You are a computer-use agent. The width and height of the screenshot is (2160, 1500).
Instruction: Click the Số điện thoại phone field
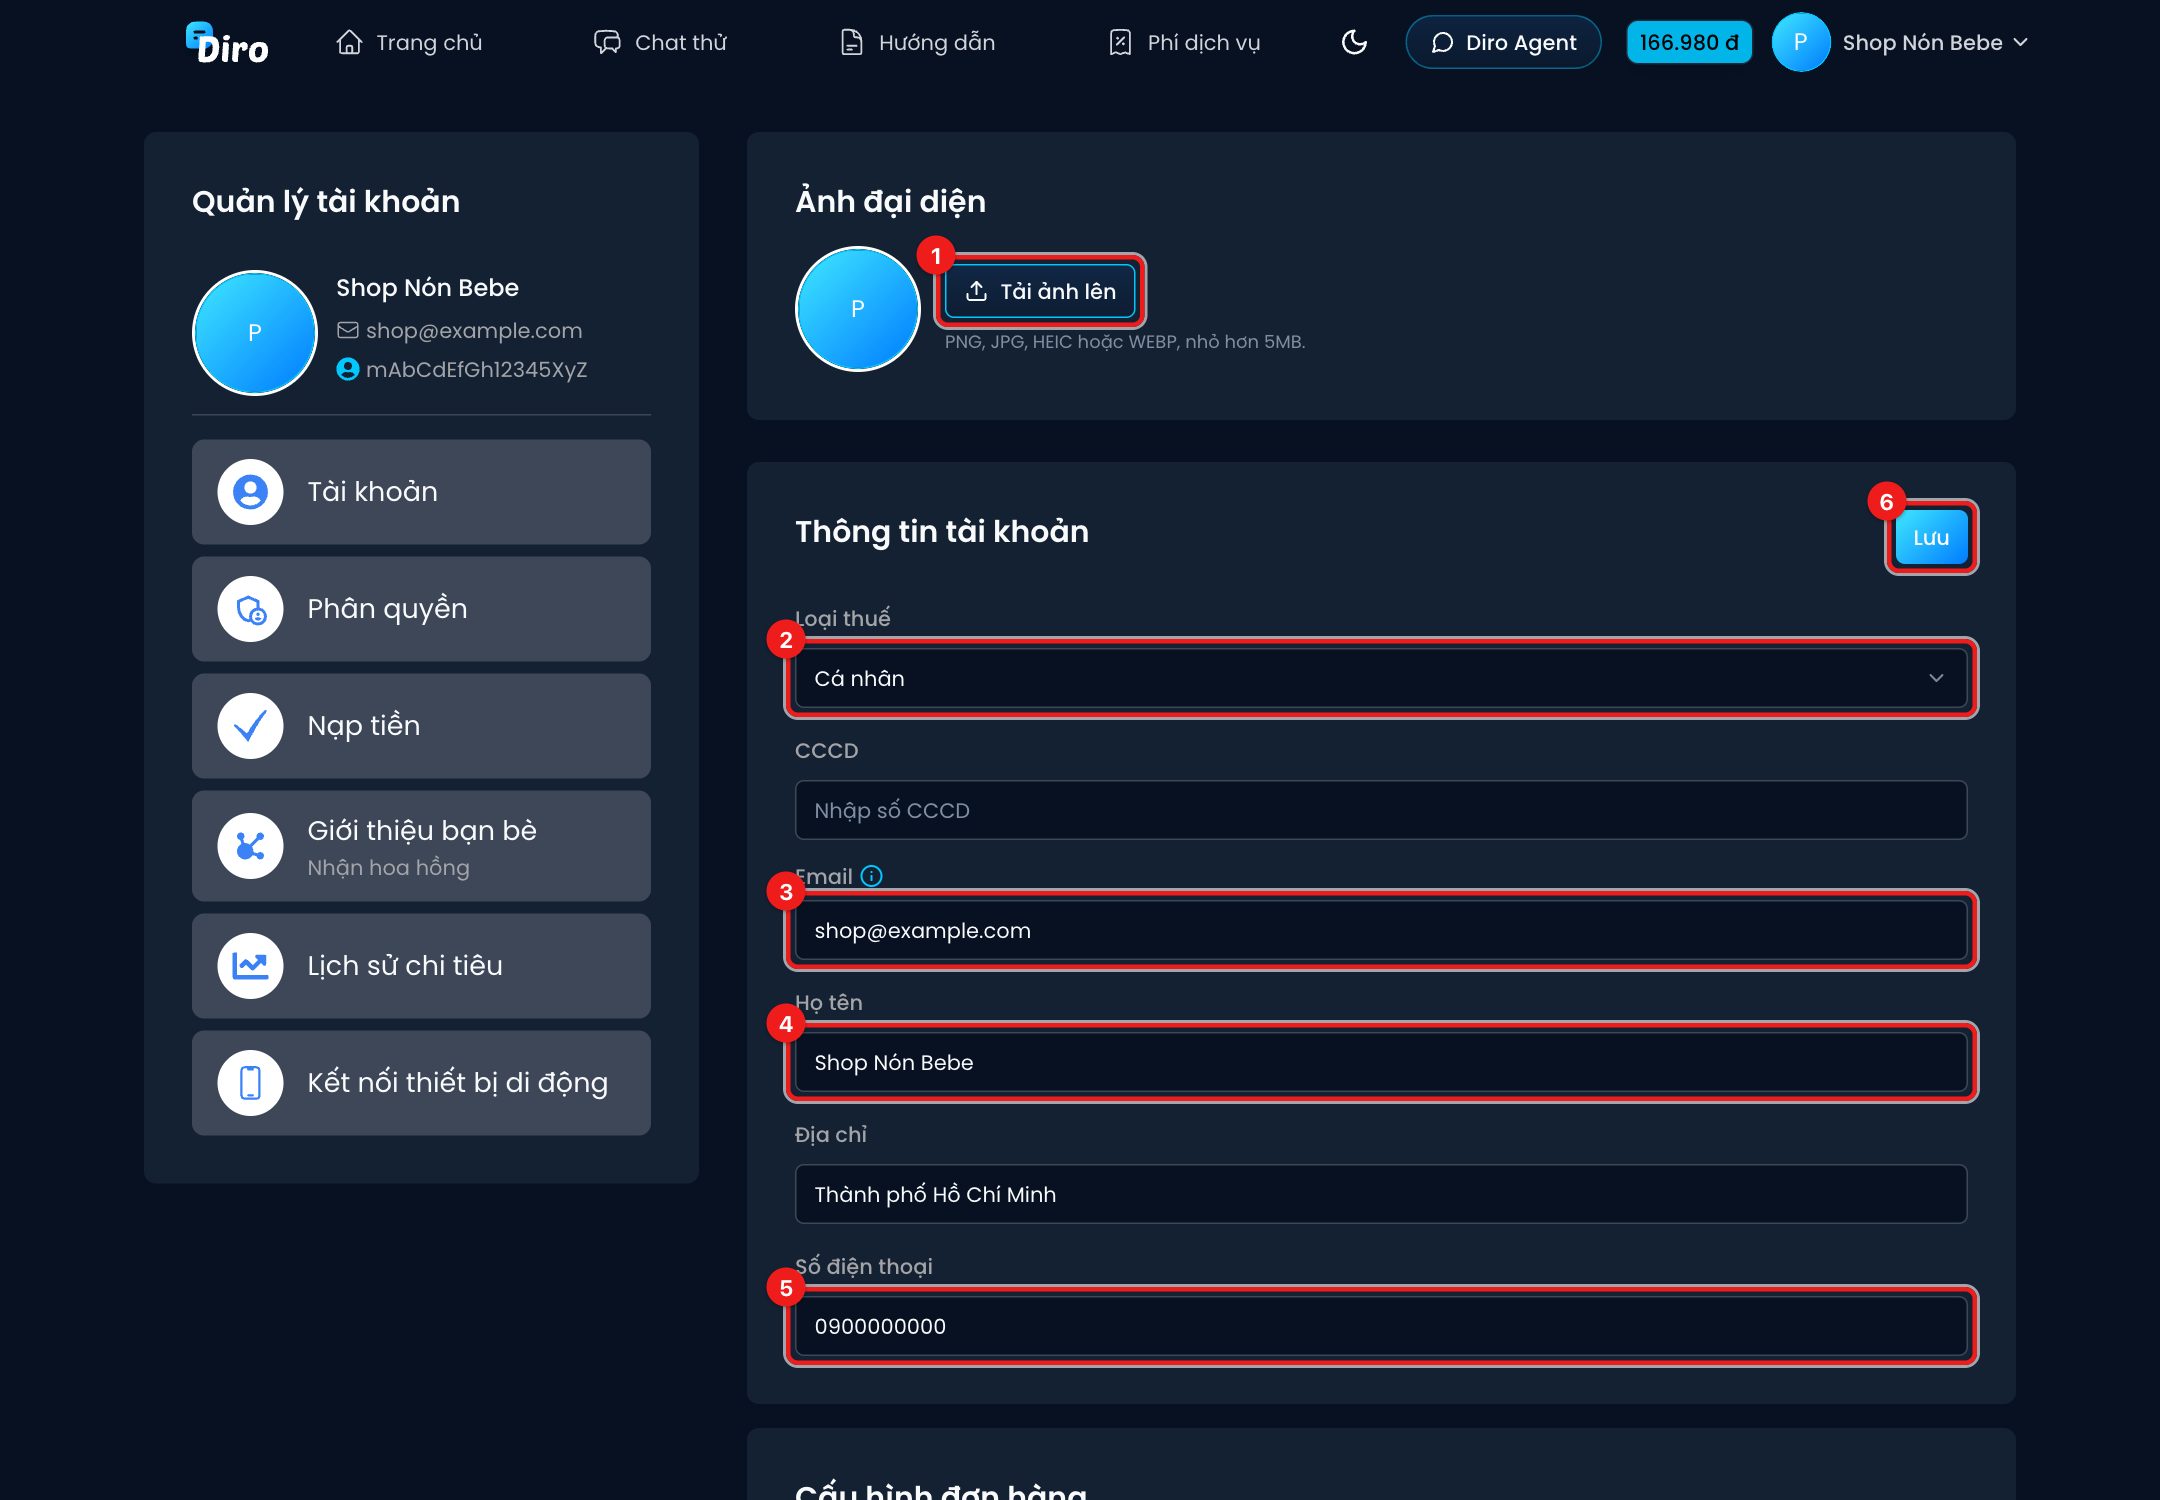[1380, 1326]
